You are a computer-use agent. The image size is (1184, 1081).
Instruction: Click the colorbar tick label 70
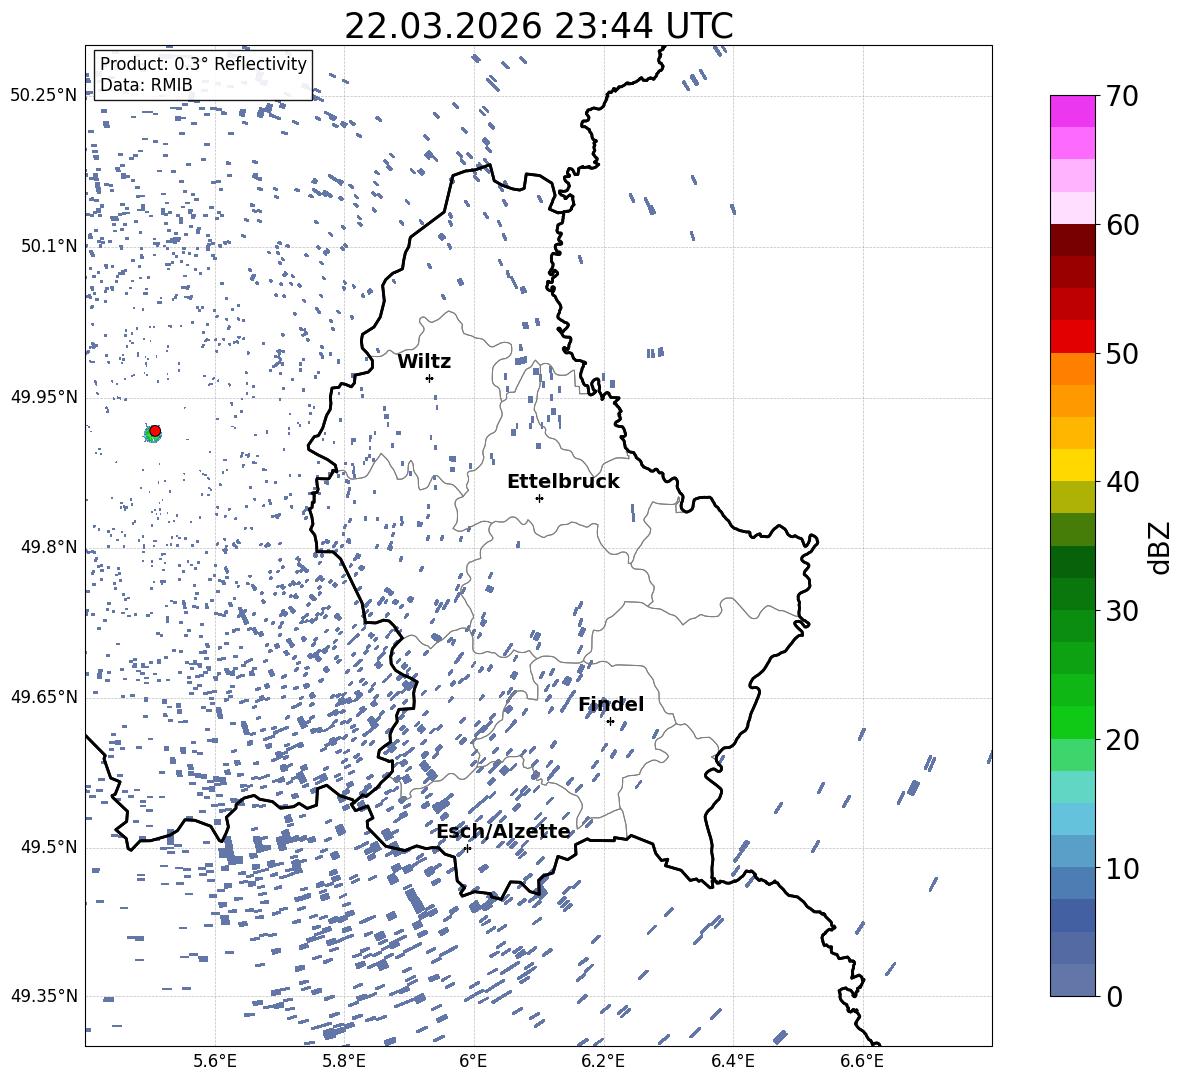pyautogui.click(x=1122, y=96)
